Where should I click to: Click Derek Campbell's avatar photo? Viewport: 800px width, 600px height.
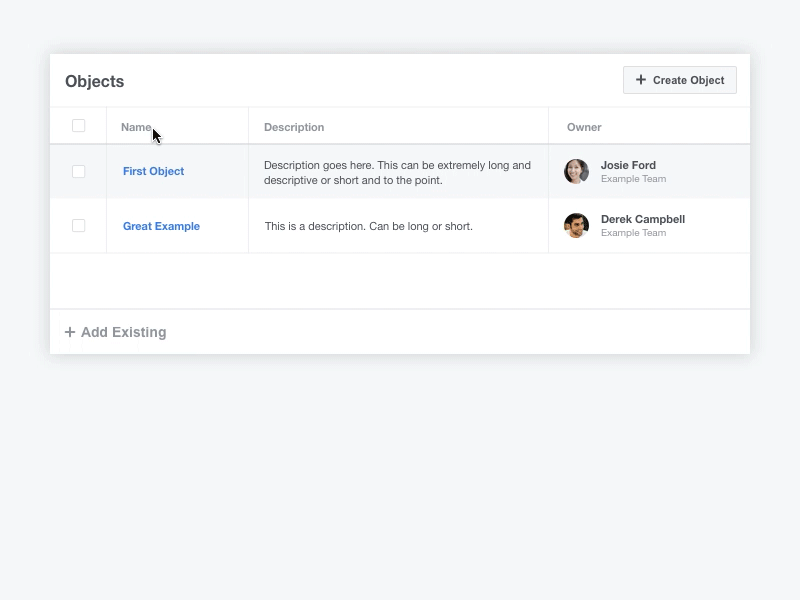coord(576,226)
